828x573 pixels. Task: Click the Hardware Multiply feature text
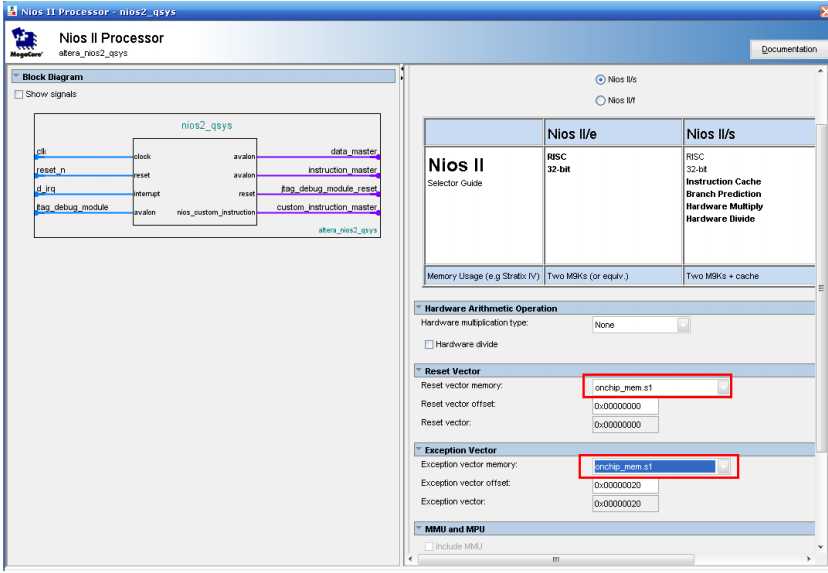(724, 206)
